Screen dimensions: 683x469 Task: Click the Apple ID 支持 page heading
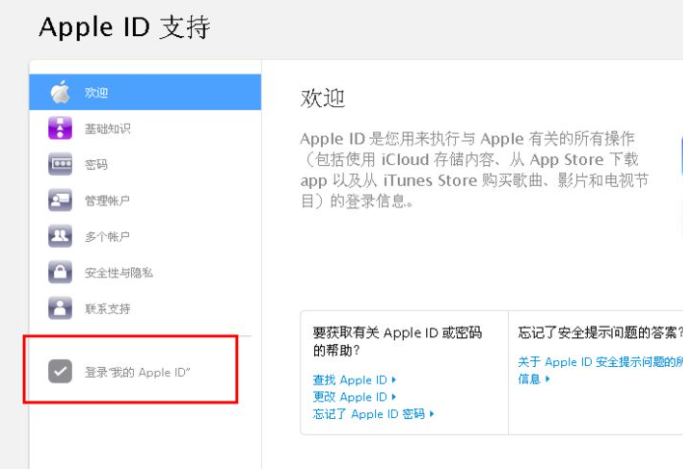pyautogui.click(x=124, y=27)
